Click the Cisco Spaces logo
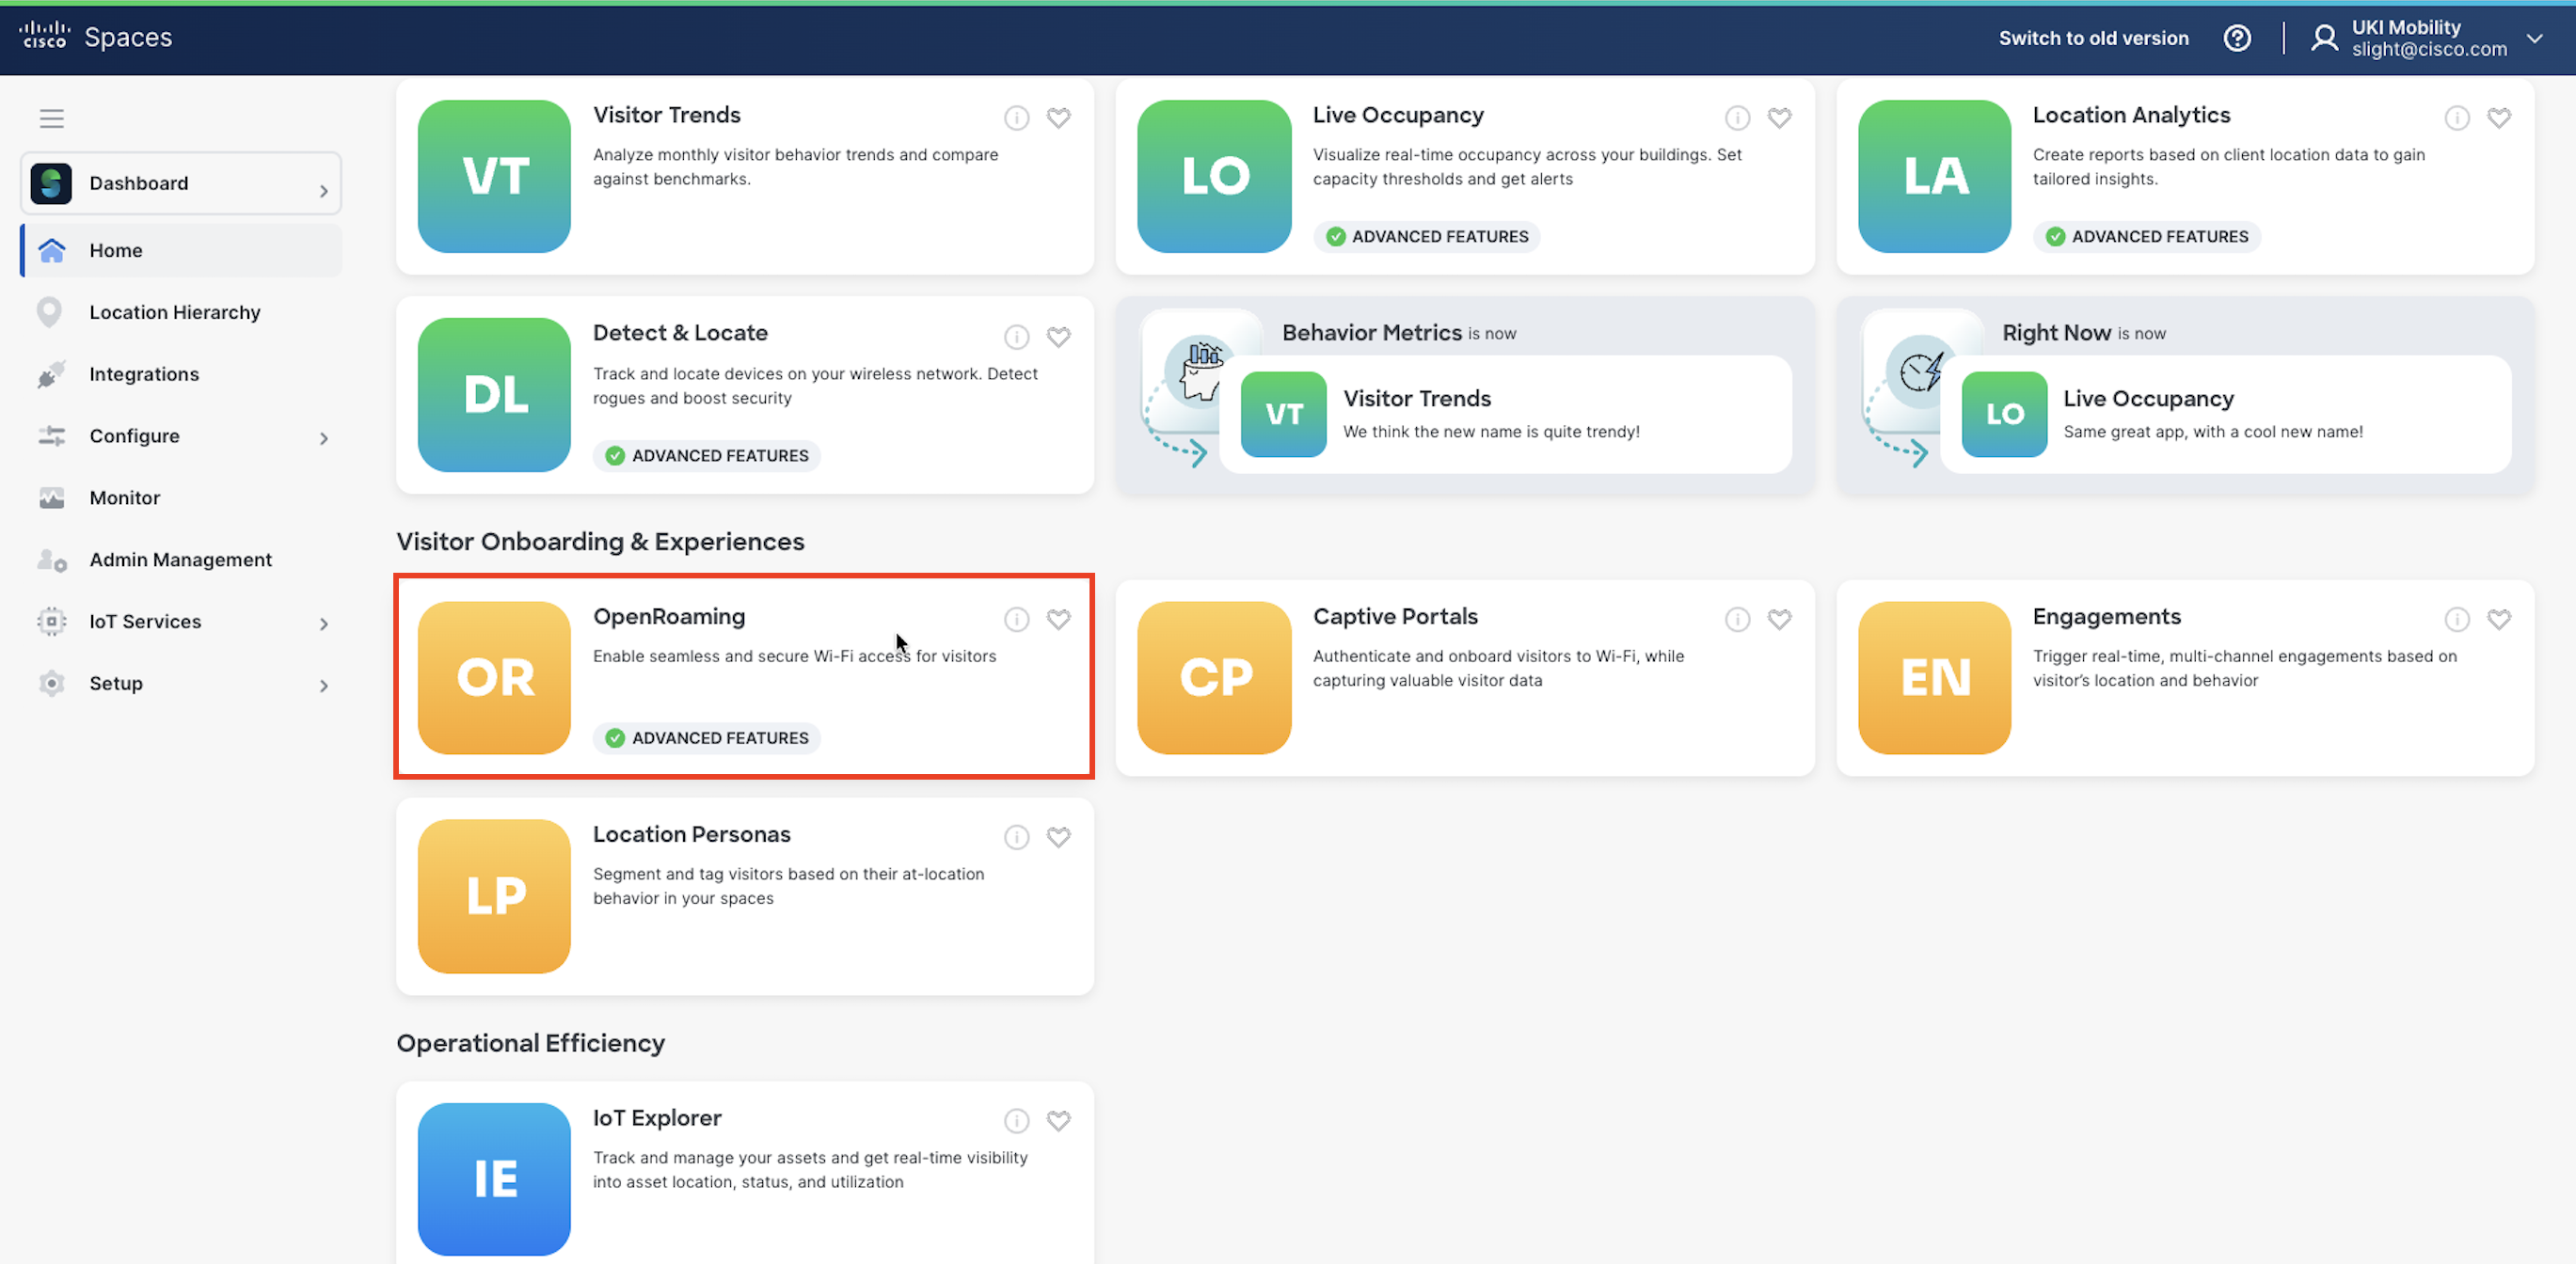This screenshot has height=1264, width=2576. click(95, 37)
